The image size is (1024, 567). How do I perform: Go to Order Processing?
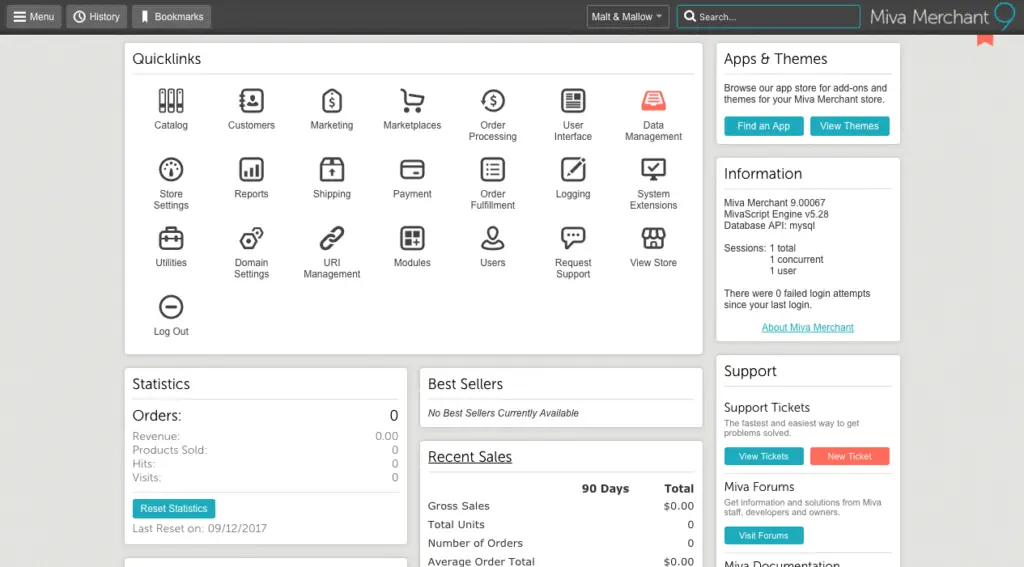[x=492, y=115]
